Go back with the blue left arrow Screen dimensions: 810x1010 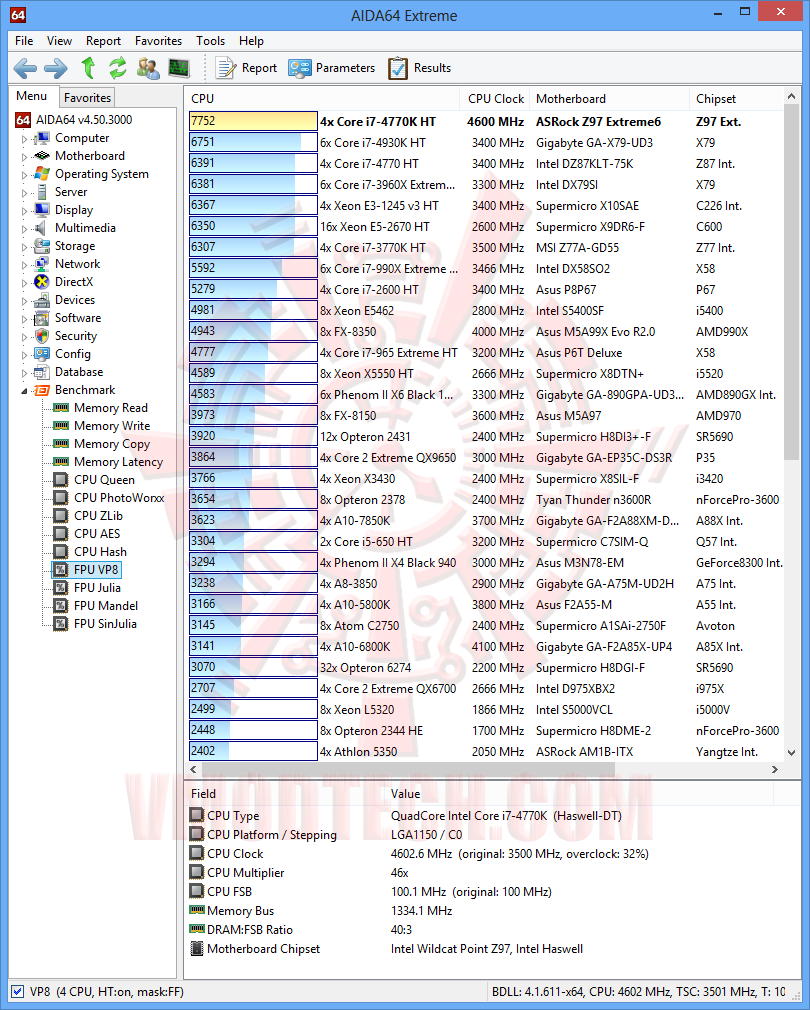click(x=25, y=68)
